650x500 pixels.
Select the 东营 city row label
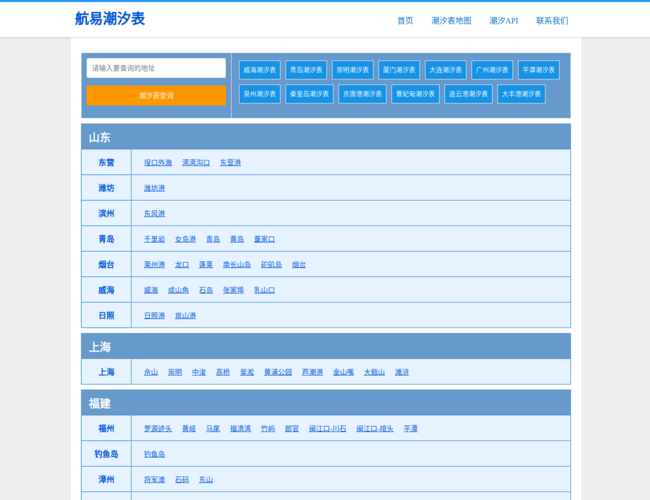pyautogui.click(x=106, y=163)
